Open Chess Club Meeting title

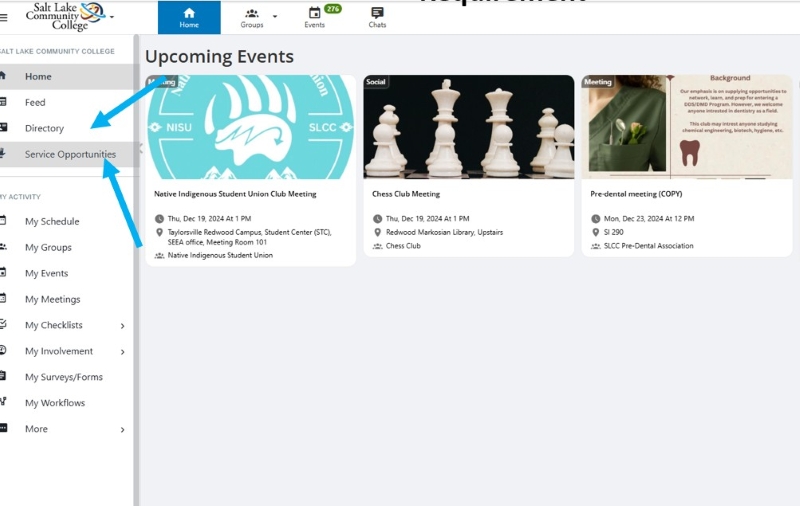point(406,194)
